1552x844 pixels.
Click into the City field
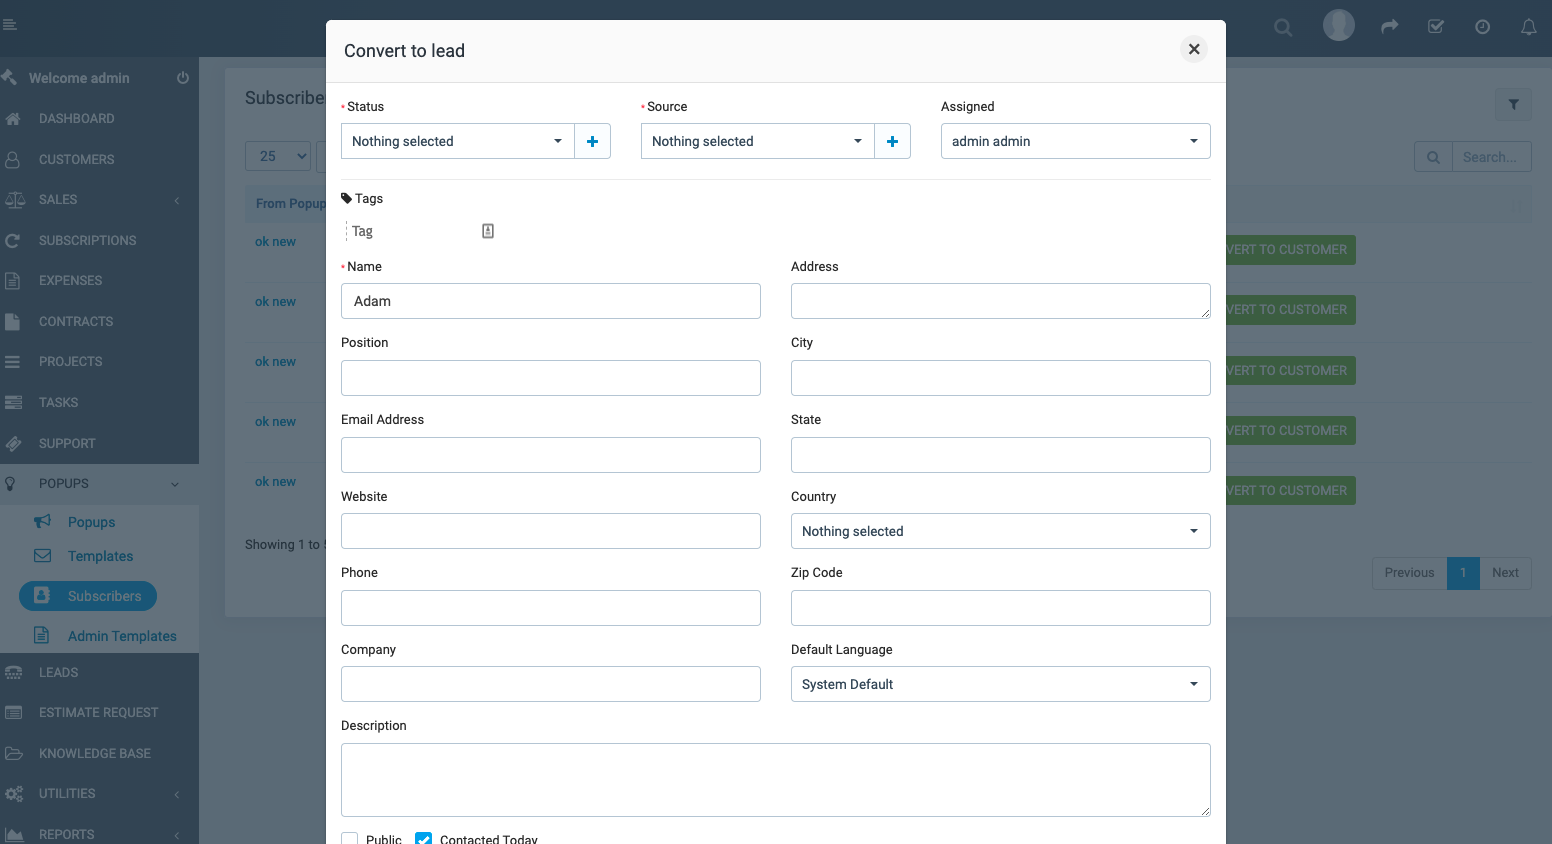coord(1001,378)
